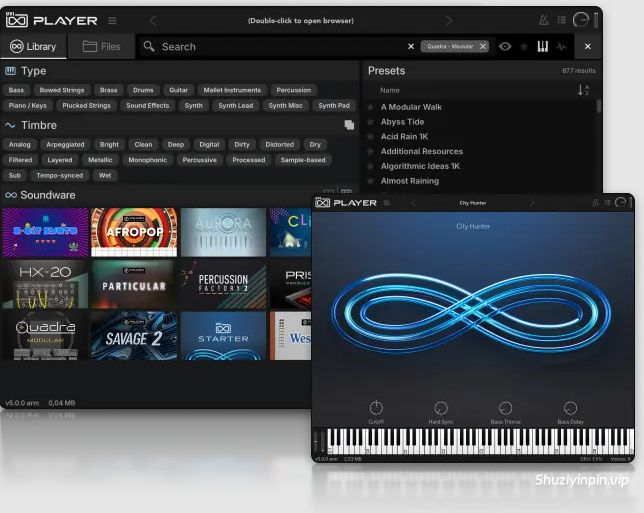
Task: Toggle the favorites star filter in search bar
Action: coord(524,46)
